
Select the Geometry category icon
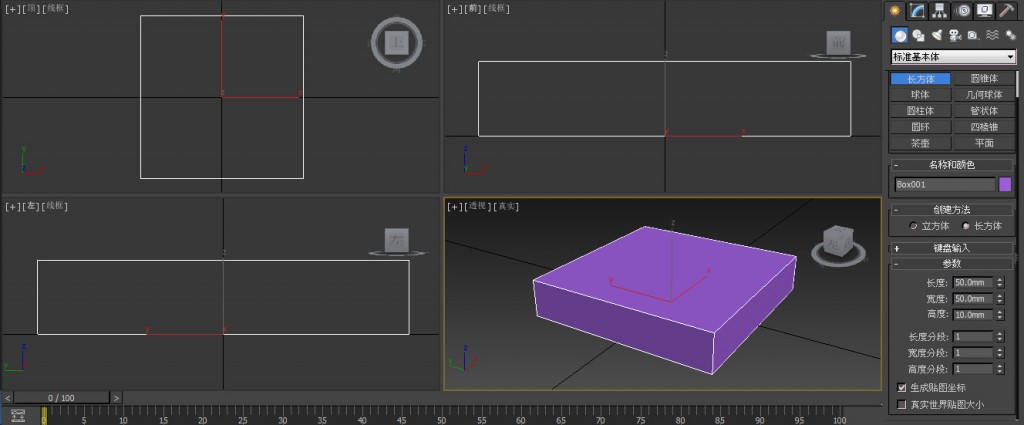coord(901,35)
